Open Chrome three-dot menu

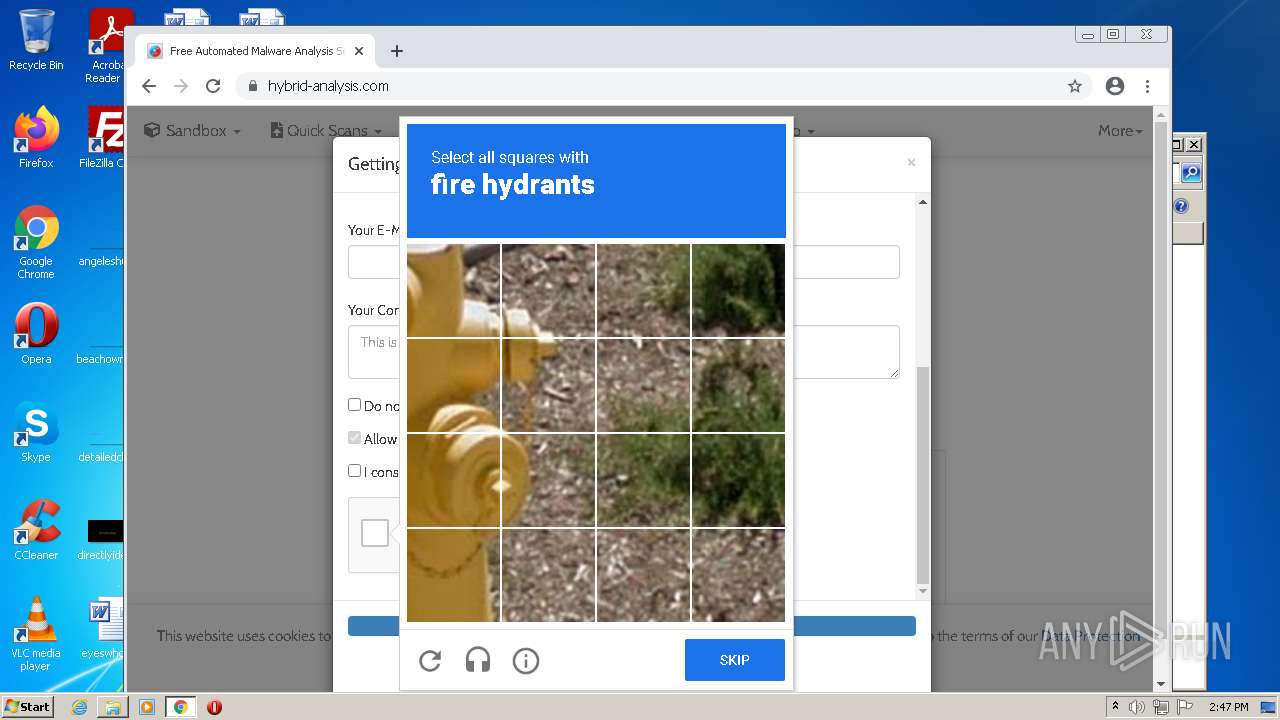click(1148, 86)
